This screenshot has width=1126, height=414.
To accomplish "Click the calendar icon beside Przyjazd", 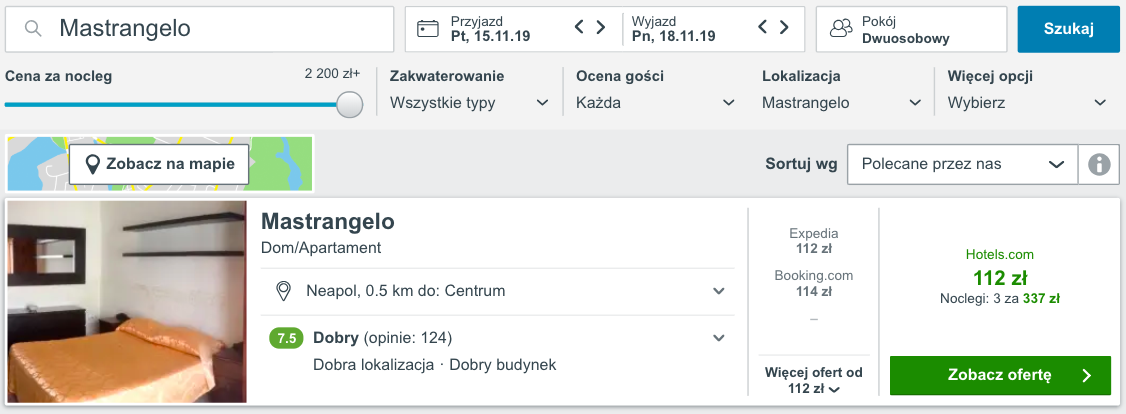I will click(x=428, y=29).
